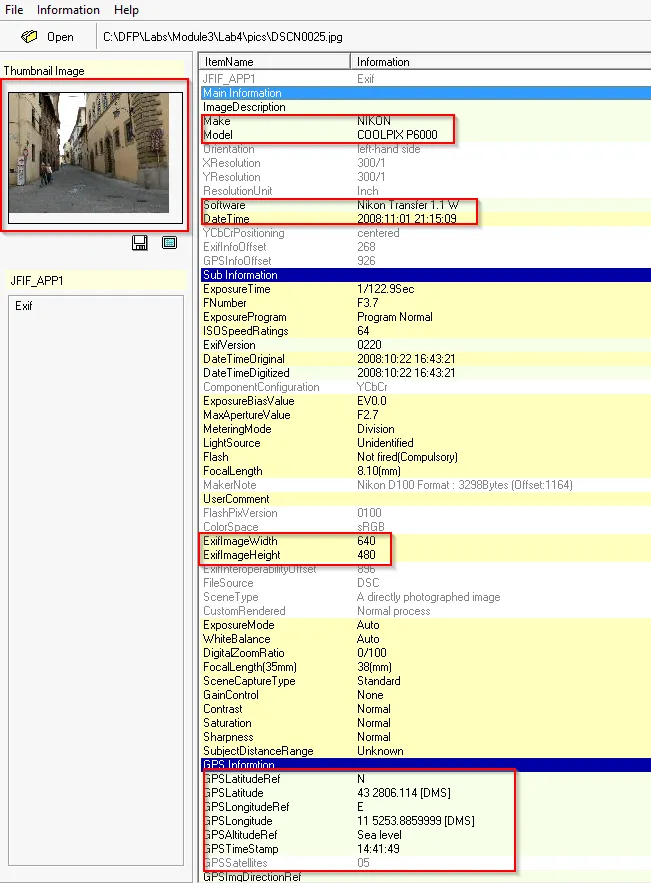Viewport: 651px width, 883px height.
Task: Open the Information menu
Action: [68, 10]
